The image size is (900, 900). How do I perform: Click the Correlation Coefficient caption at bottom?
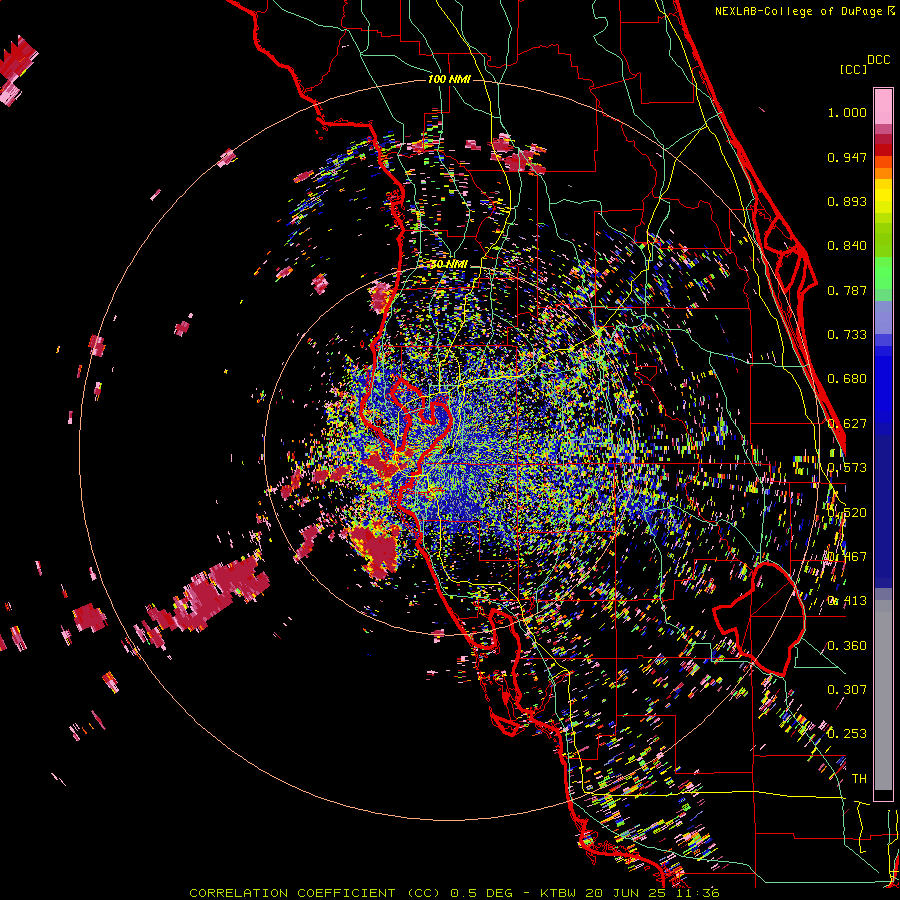point(454,893)
